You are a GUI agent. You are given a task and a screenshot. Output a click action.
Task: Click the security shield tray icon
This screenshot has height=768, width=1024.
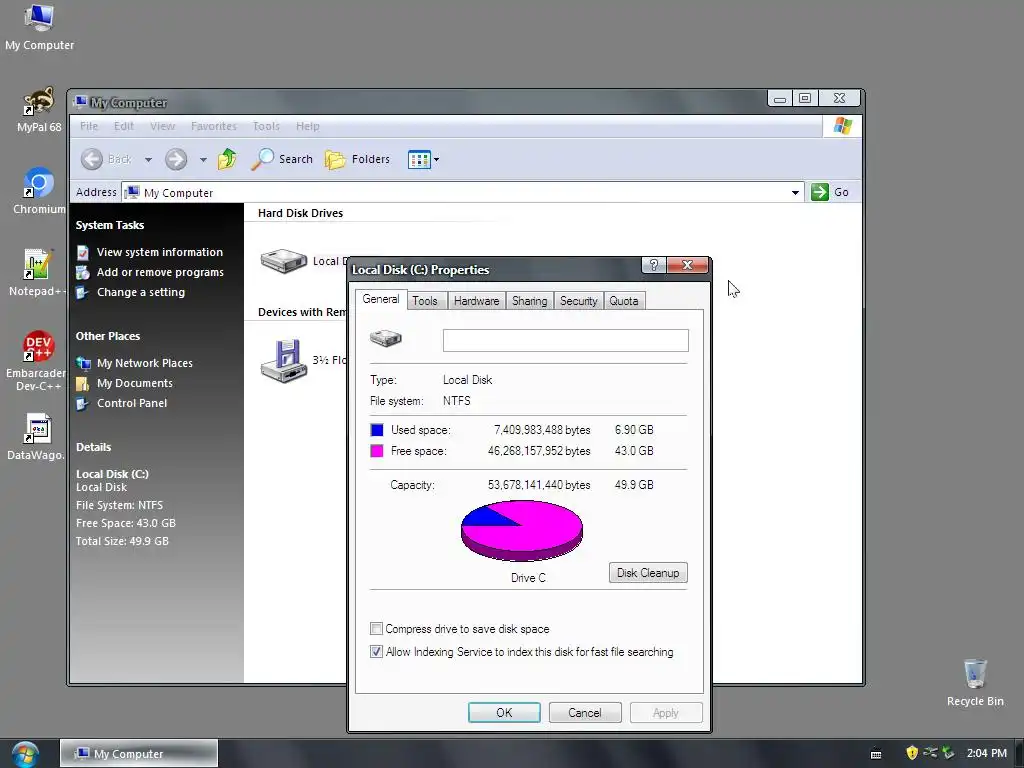pyautogui.click(x=912, y=753)
